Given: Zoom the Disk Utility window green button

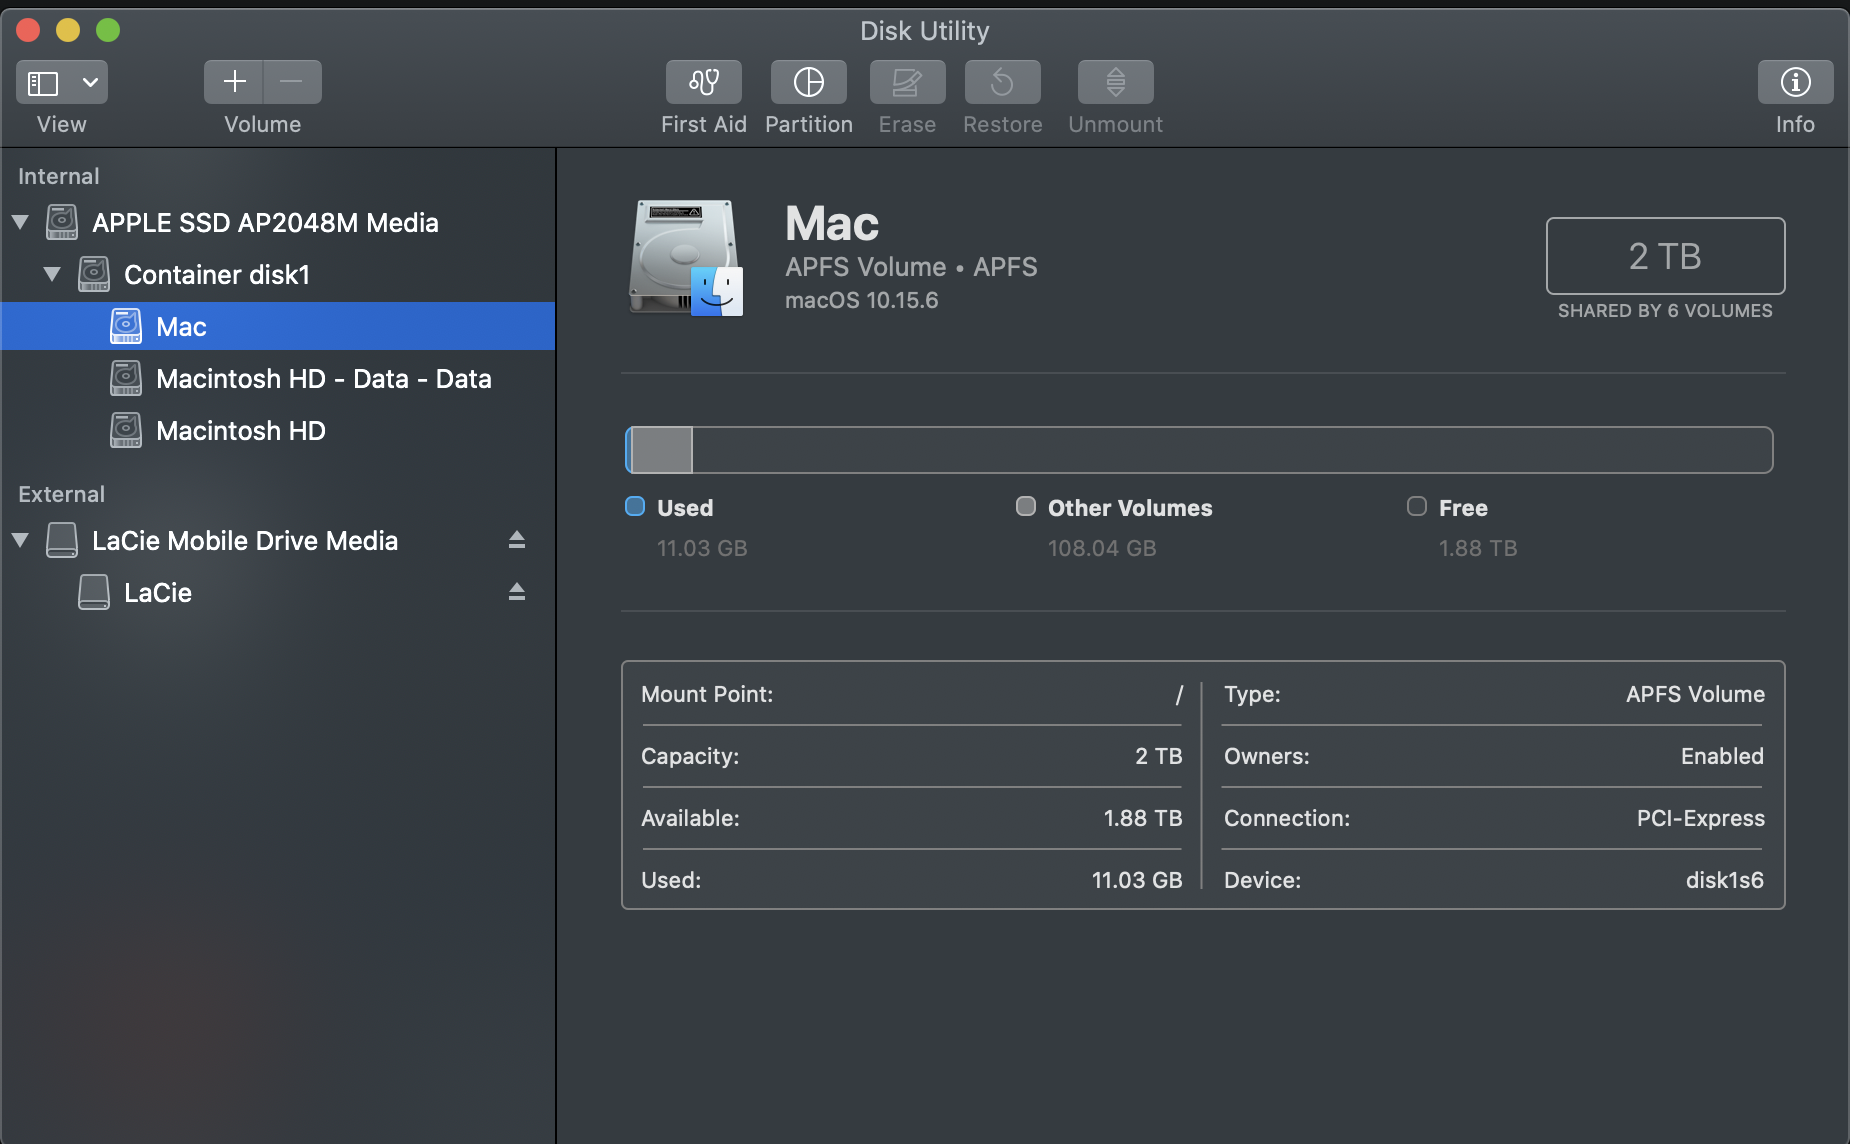Looking at the screenshot, I should point(108,30).
